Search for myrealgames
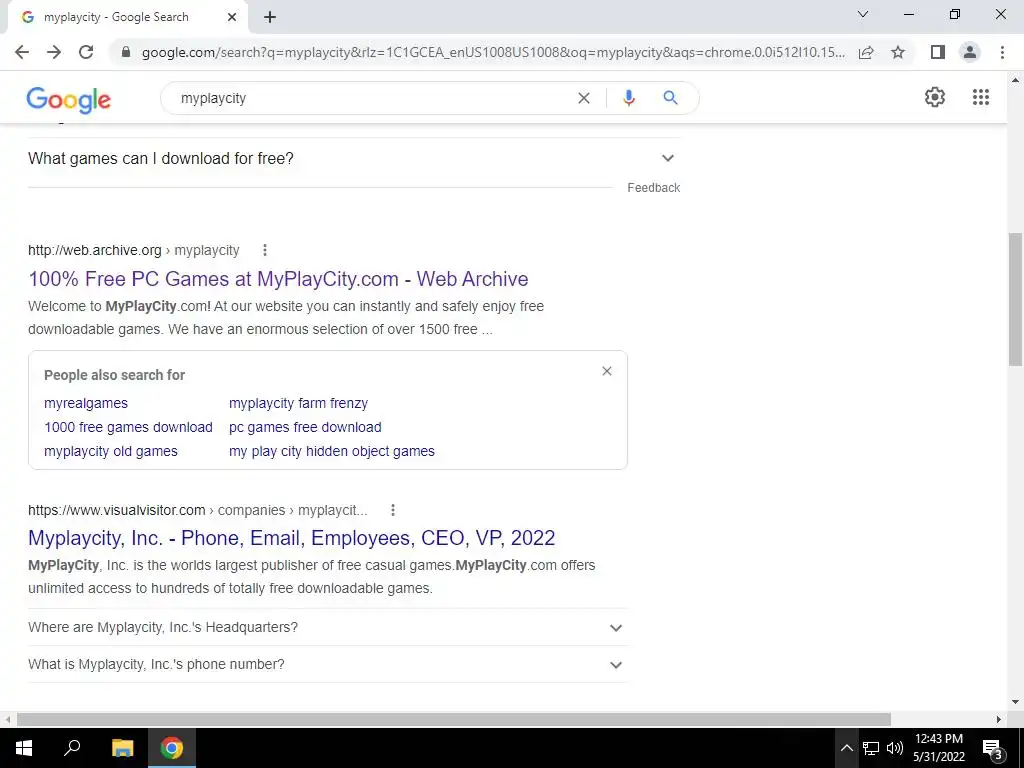Screen dimensions: 1024x768 pyautogui.click(x=86, y=403)
